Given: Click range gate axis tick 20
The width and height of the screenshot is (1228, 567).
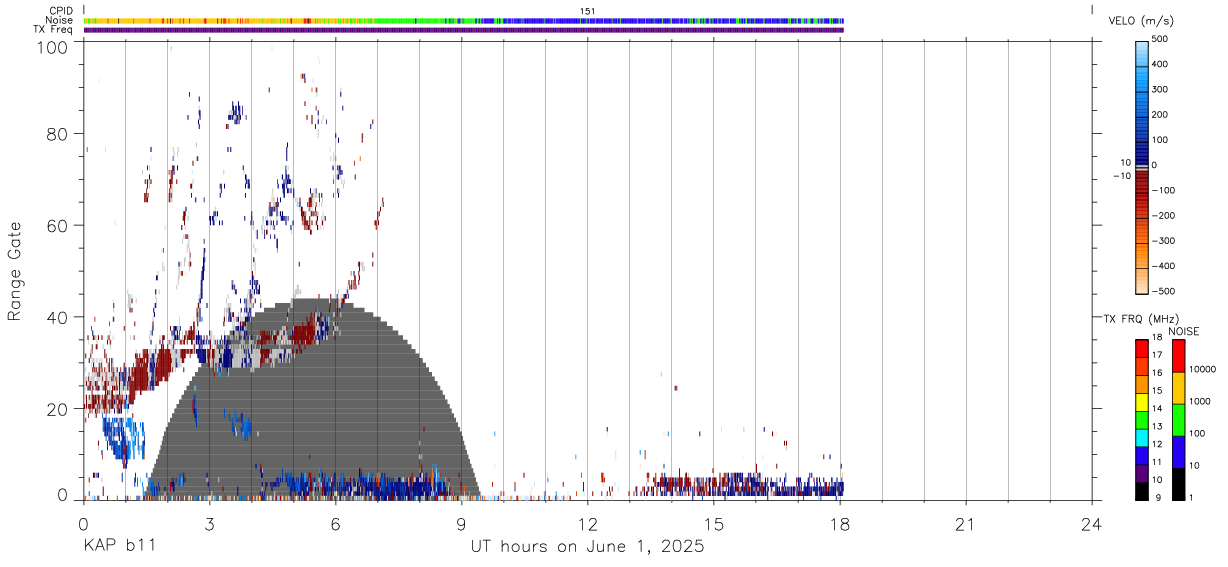Looking at the screenshot, I should coord(57,409).
